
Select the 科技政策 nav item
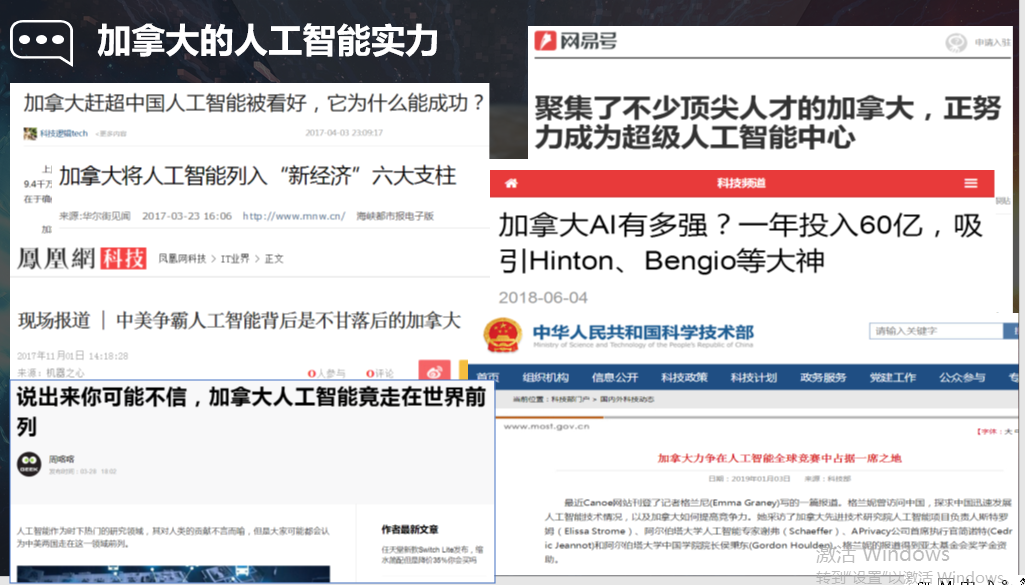point(684,377)
